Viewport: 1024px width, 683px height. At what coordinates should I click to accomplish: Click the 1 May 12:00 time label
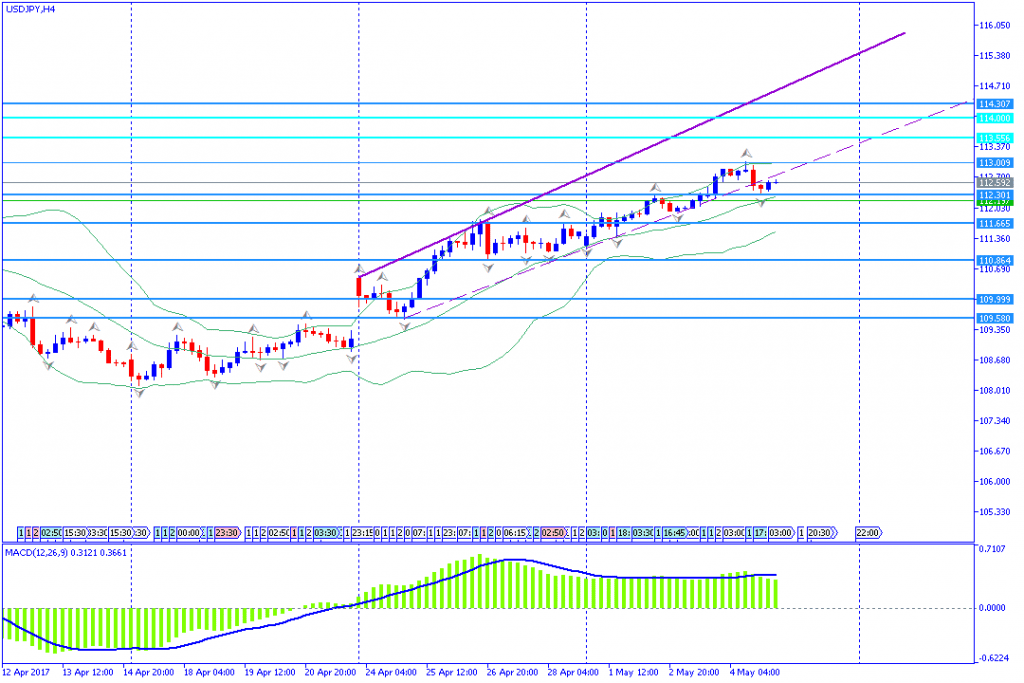click(633, 673)
